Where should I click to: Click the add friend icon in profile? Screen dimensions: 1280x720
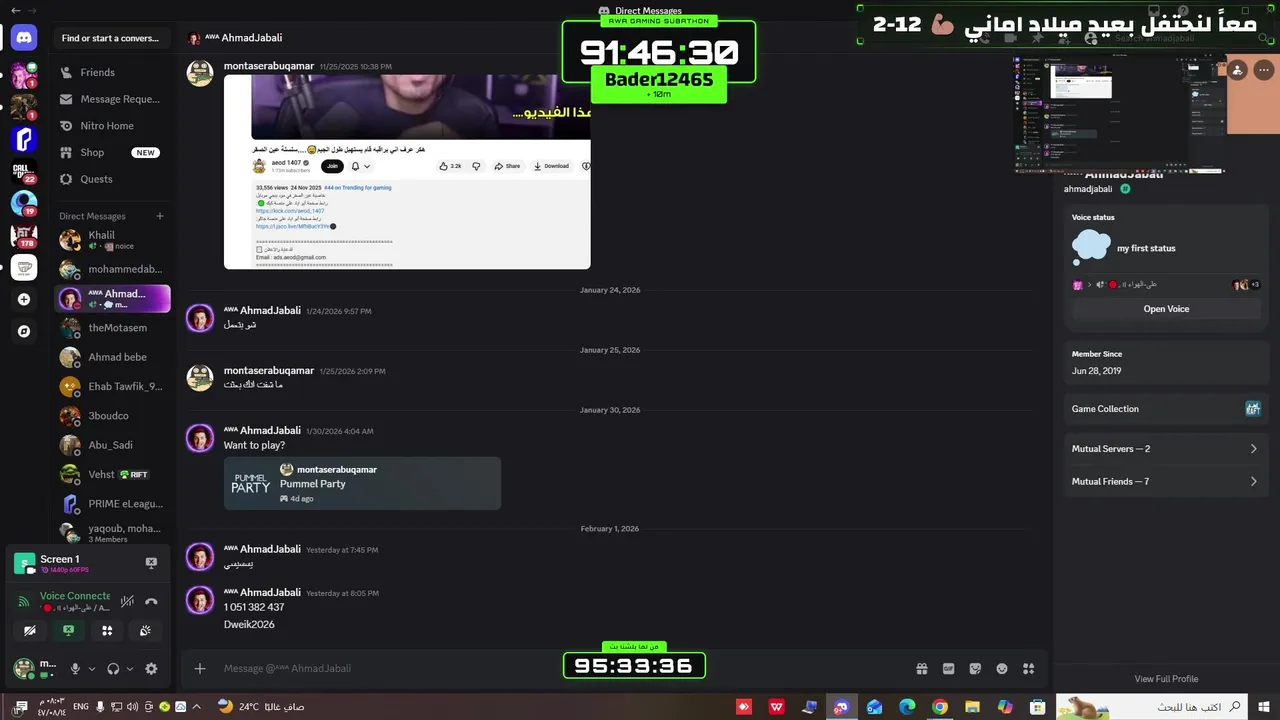(1238, 70)
